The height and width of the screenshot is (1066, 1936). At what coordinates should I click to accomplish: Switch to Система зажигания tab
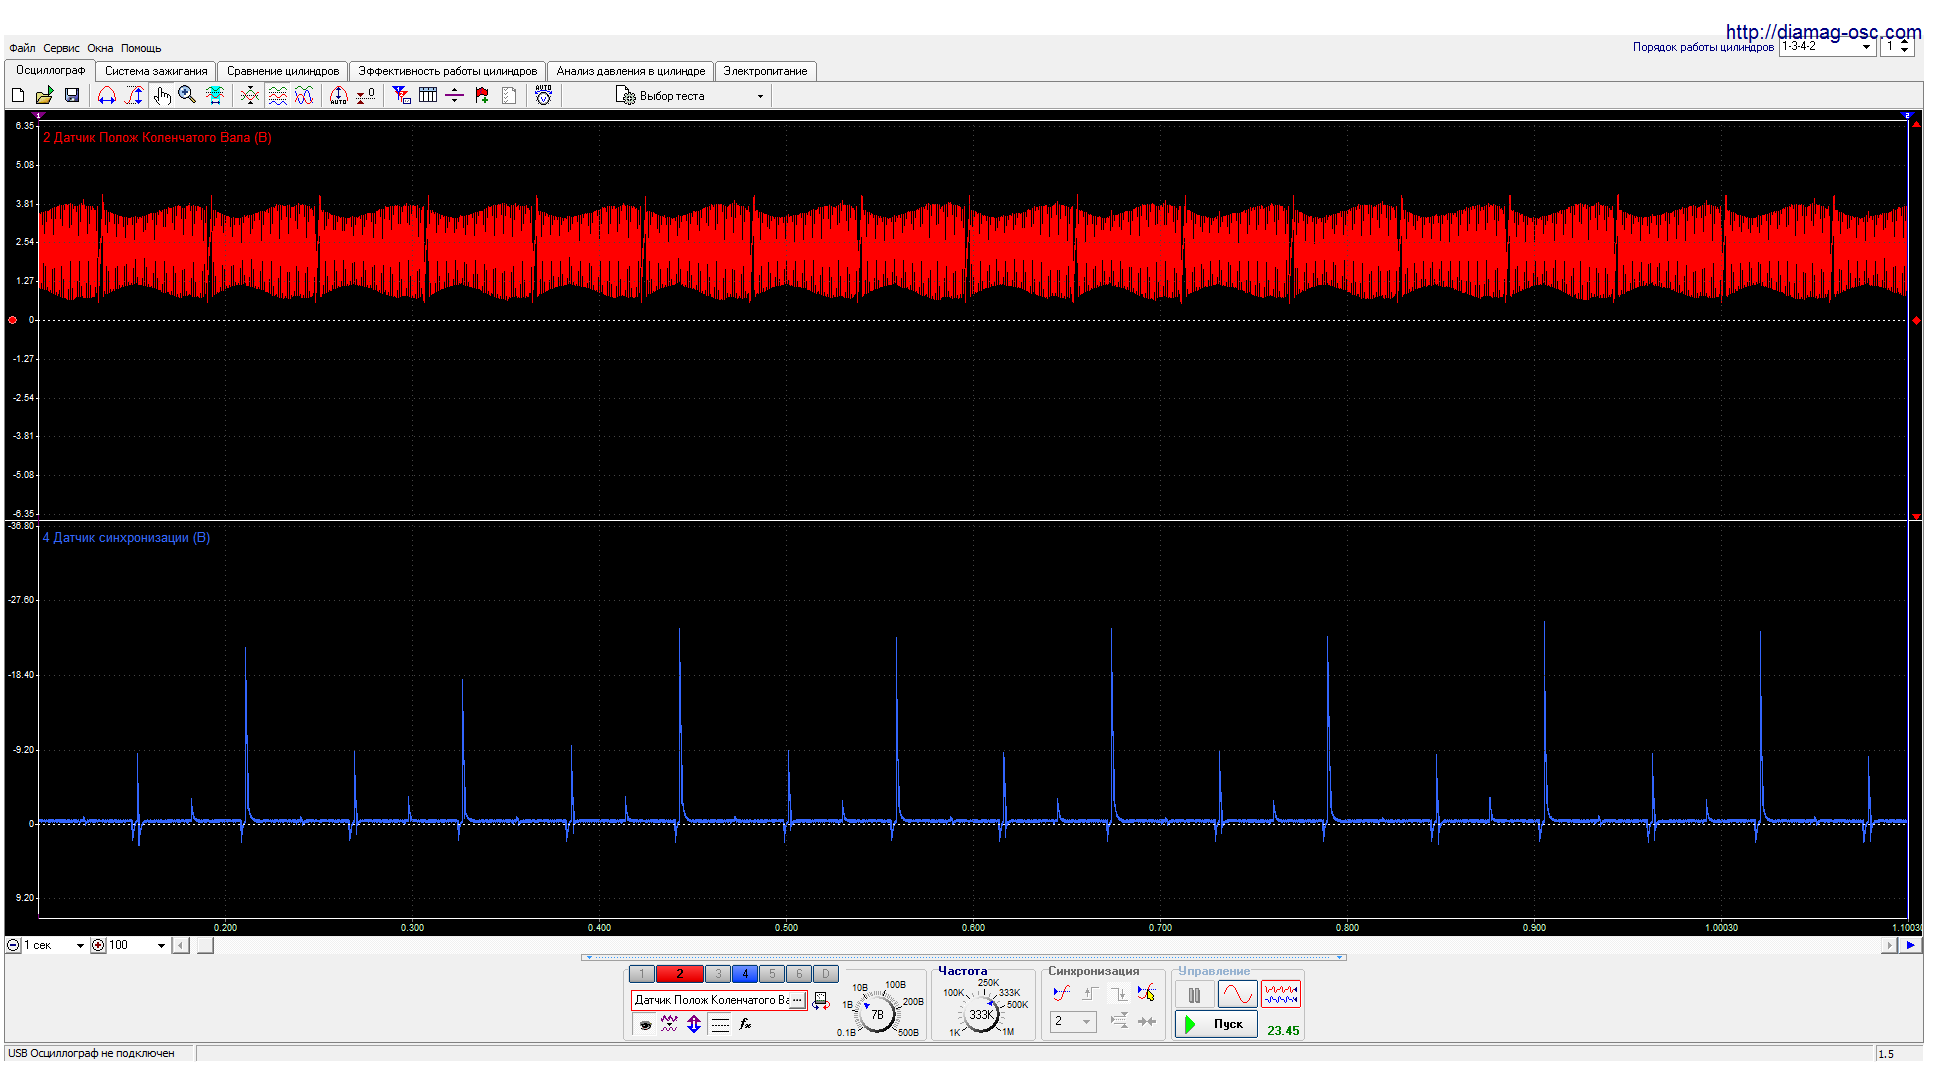click(156, 71)
